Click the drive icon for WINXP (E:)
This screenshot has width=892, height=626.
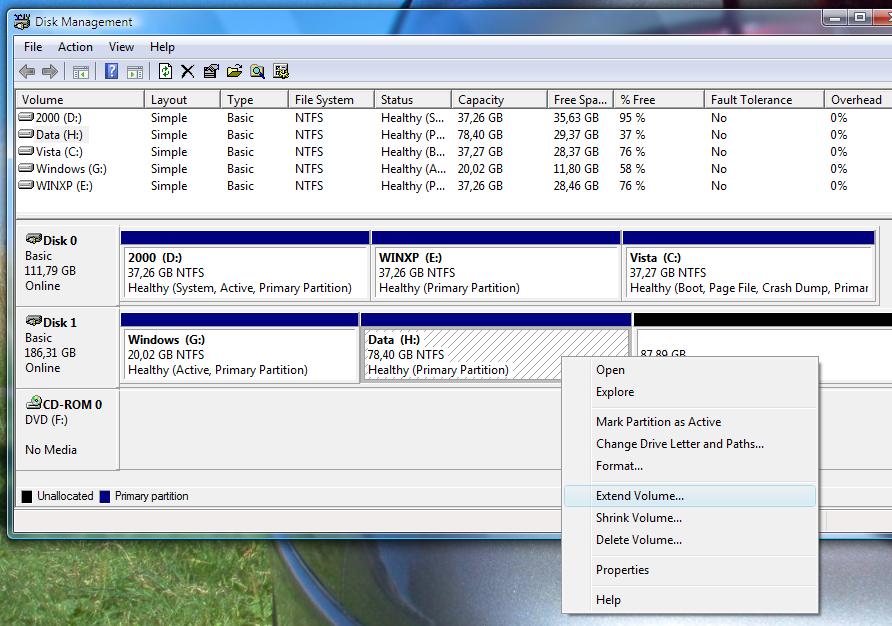[x=26, y=186]
